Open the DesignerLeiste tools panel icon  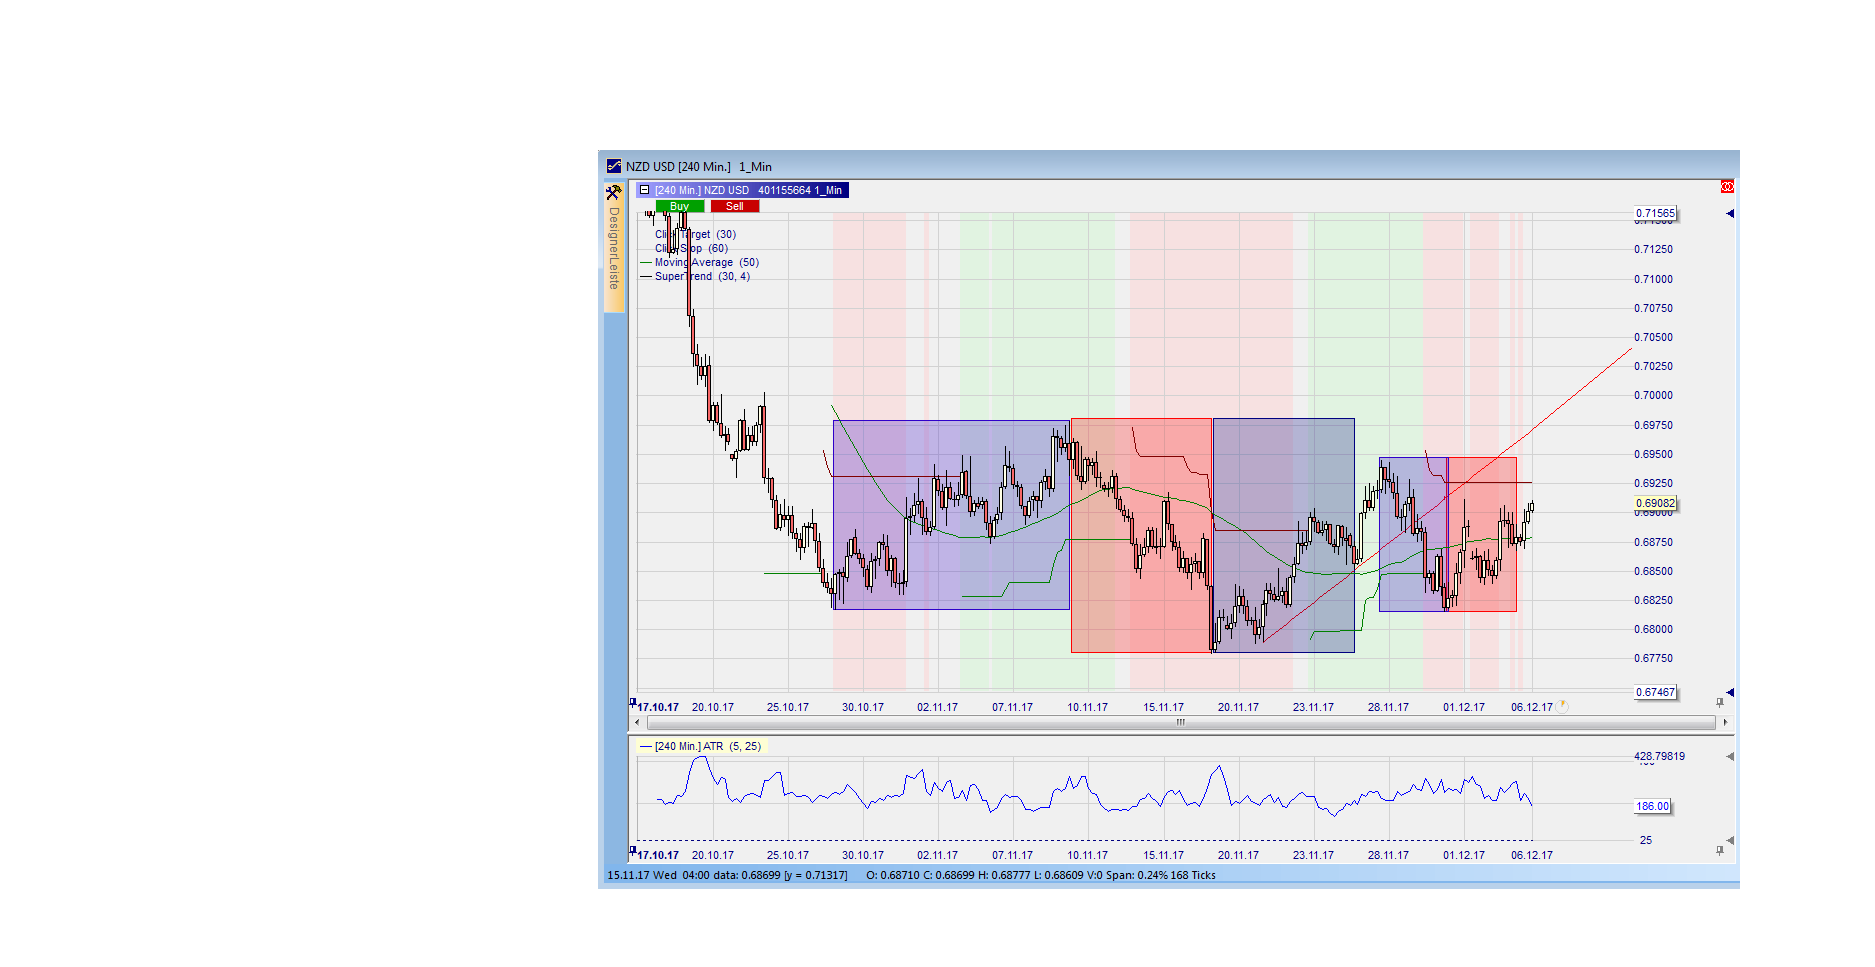(614, 194)
